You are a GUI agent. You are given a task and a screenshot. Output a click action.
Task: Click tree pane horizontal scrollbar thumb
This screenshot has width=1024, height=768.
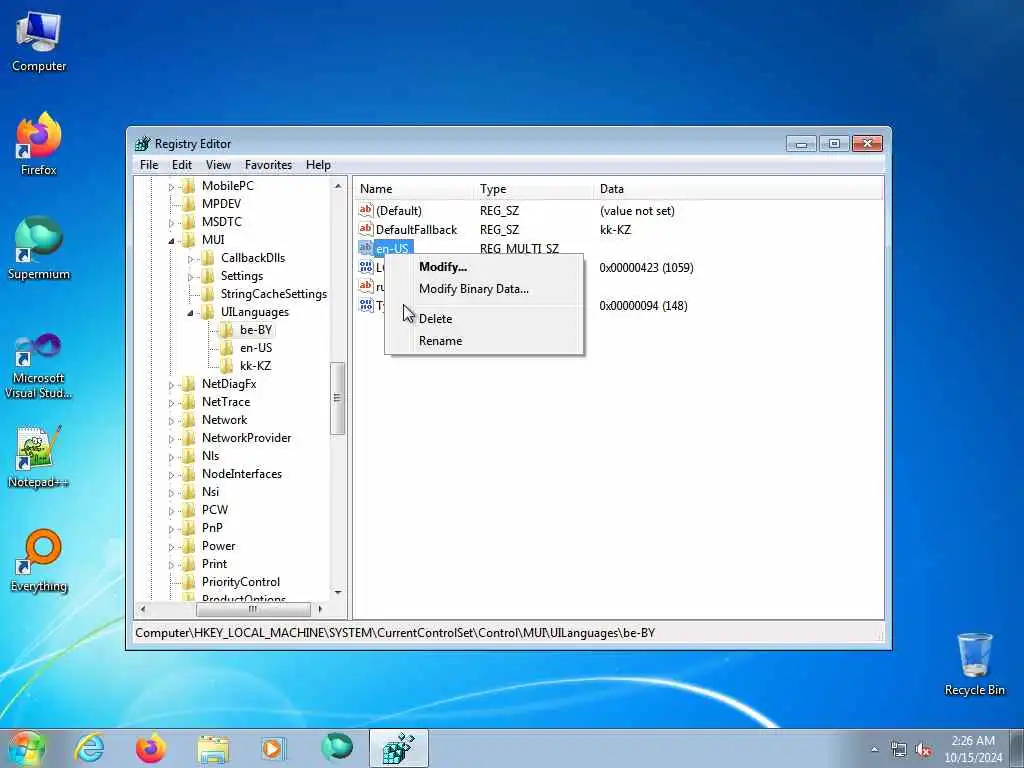point(253,609)
